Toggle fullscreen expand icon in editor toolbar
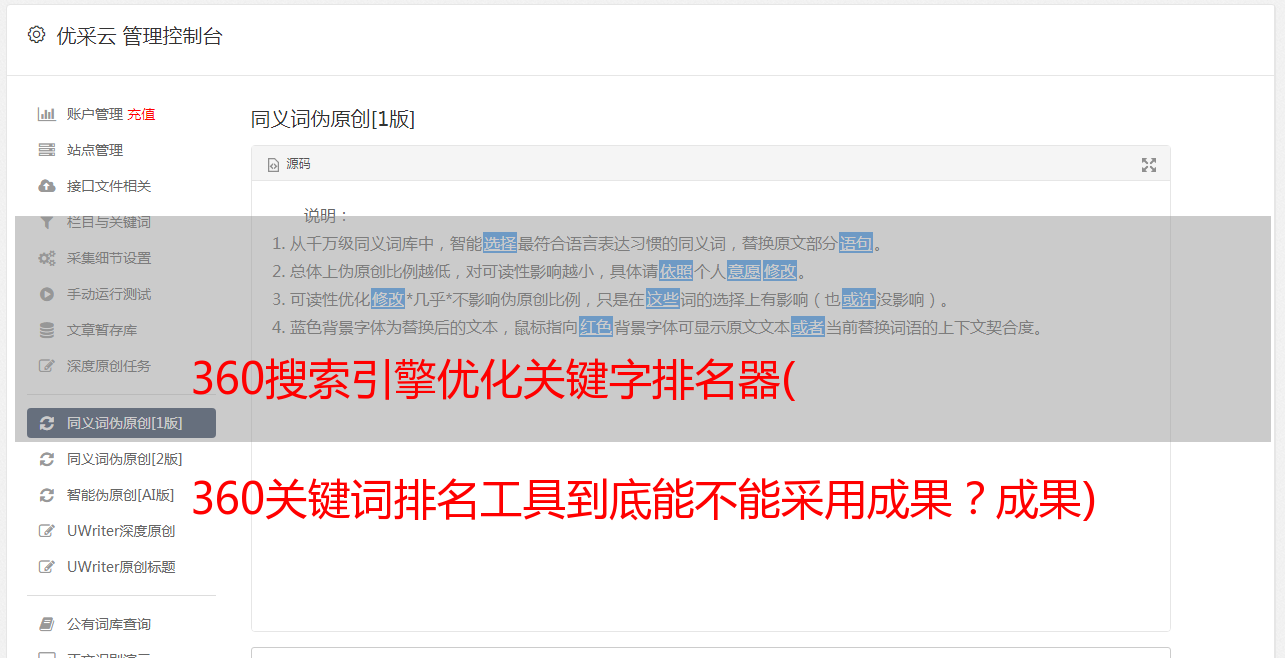Viewport: 1285px width, 658px height. [1149, 165]
